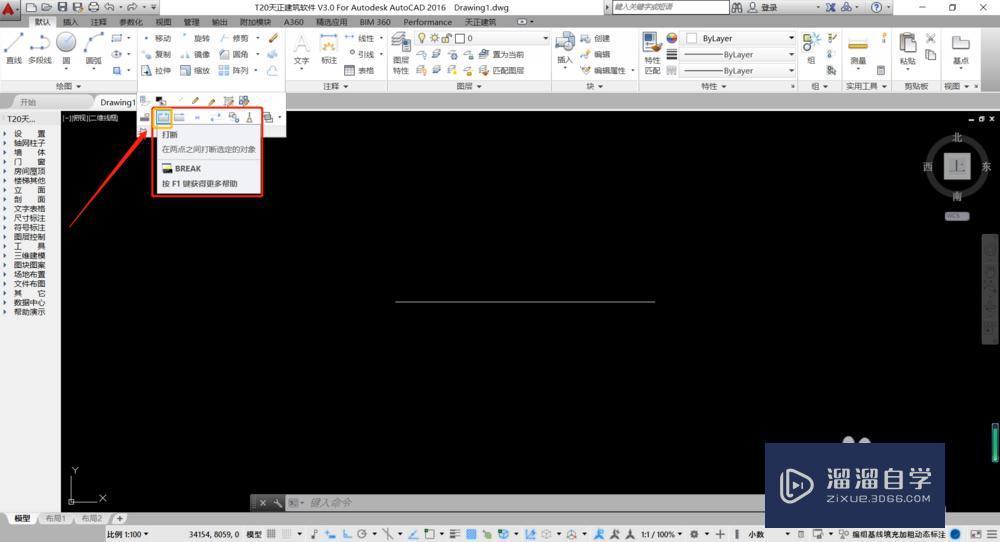
Task: Open Layer Properties (图层特性)
Action: [x=401, y=54]
